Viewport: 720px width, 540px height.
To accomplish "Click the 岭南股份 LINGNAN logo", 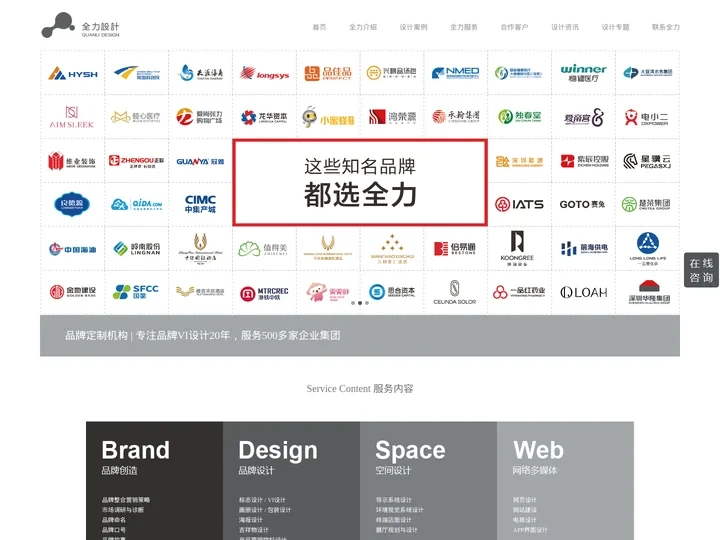I will [x=136, y=248].
